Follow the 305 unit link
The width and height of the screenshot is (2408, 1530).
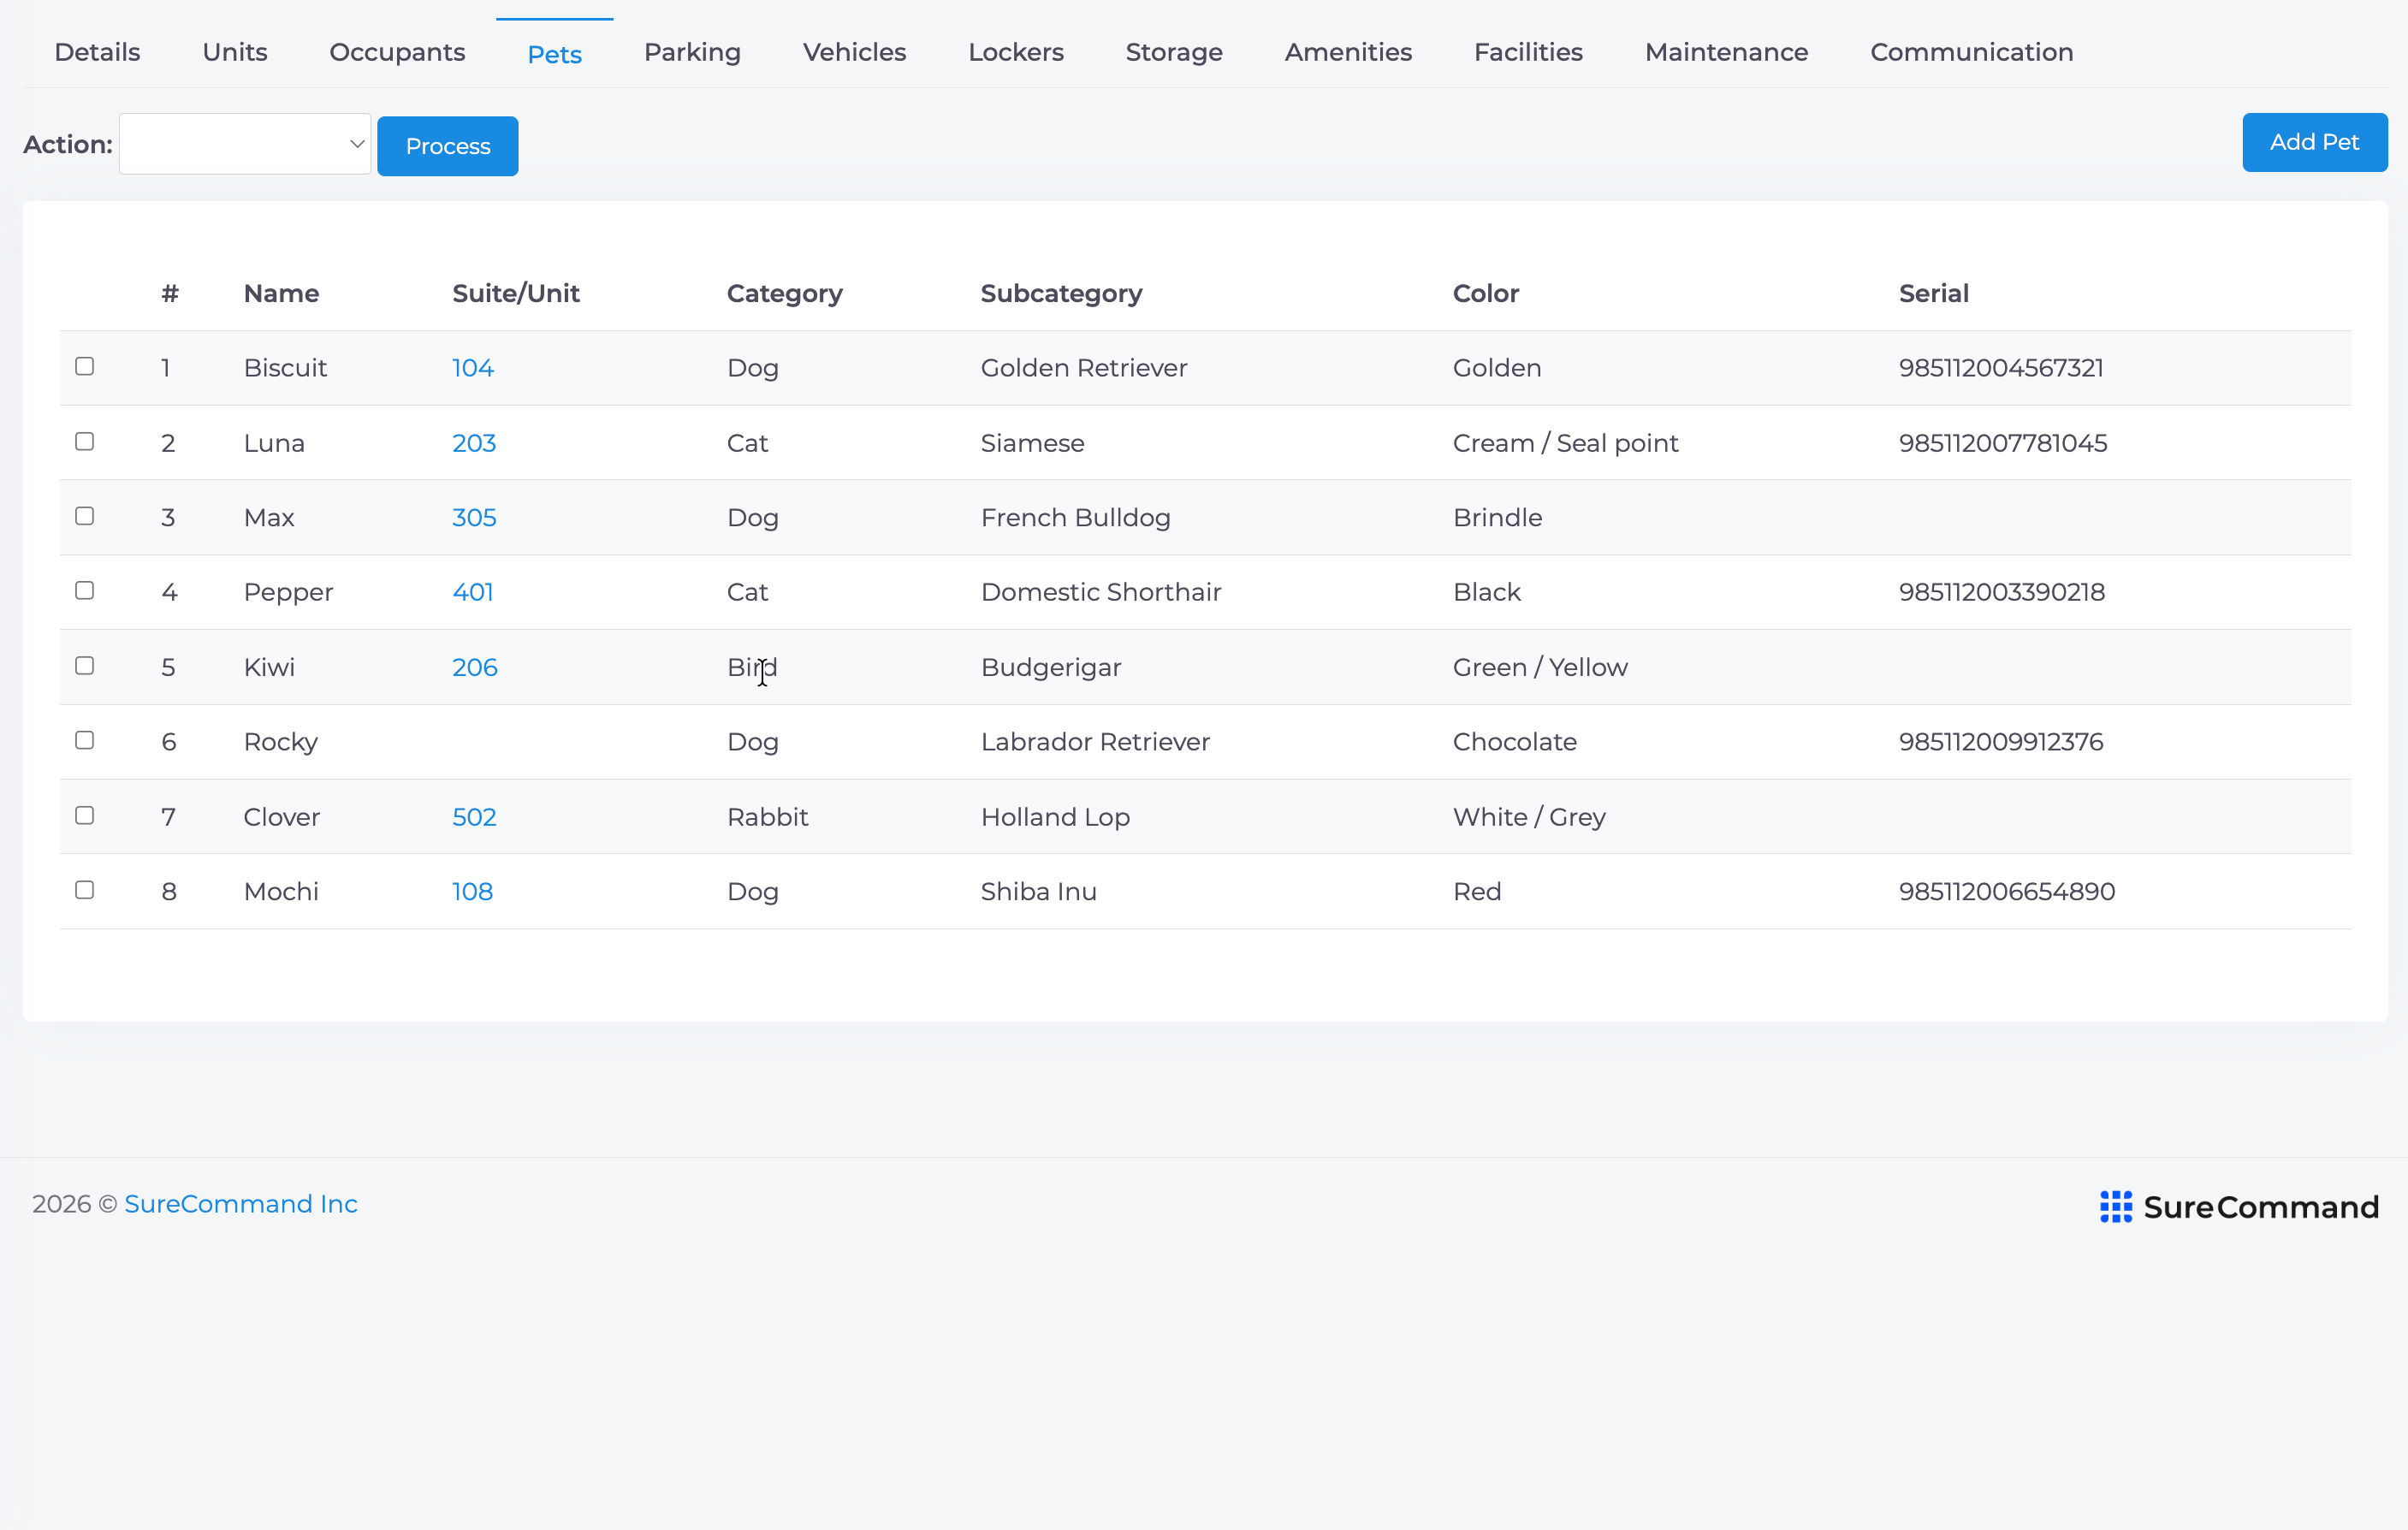(474, 517)
